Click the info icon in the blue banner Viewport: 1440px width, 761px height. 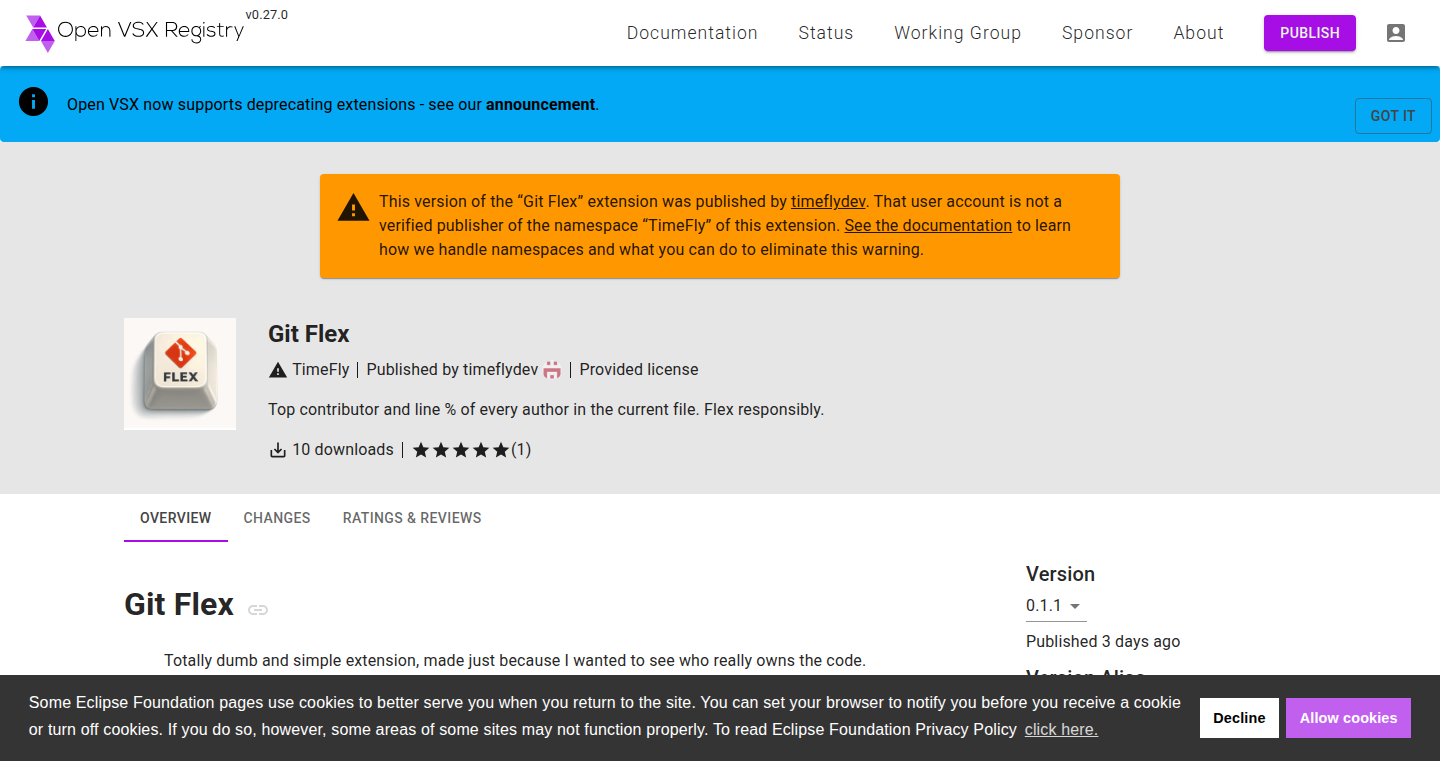(33, 102)
